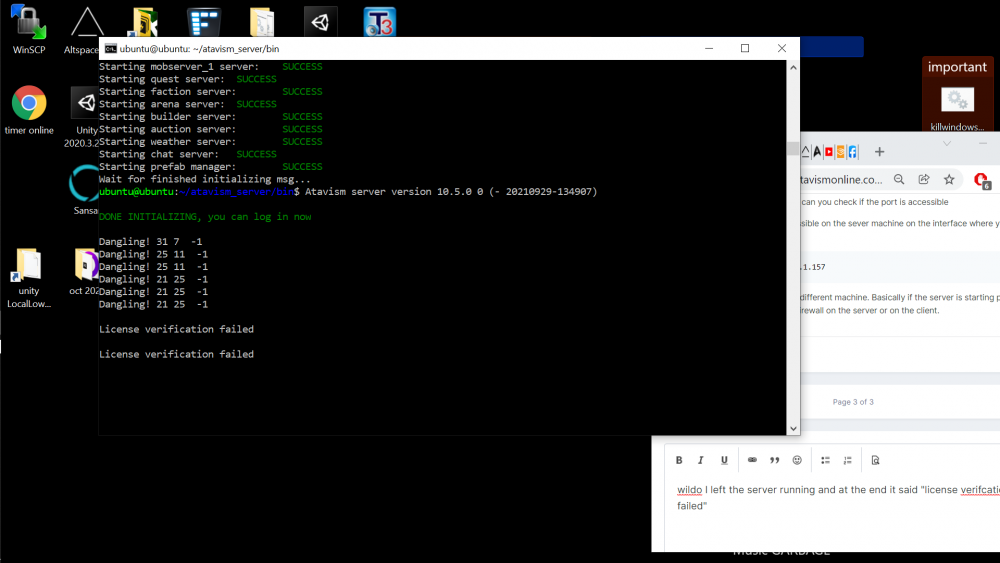The width and height of the screenshot is (1000, 563).
Task: Open the Page 3 of 3 selector
Action: click(x=853, y=402)
